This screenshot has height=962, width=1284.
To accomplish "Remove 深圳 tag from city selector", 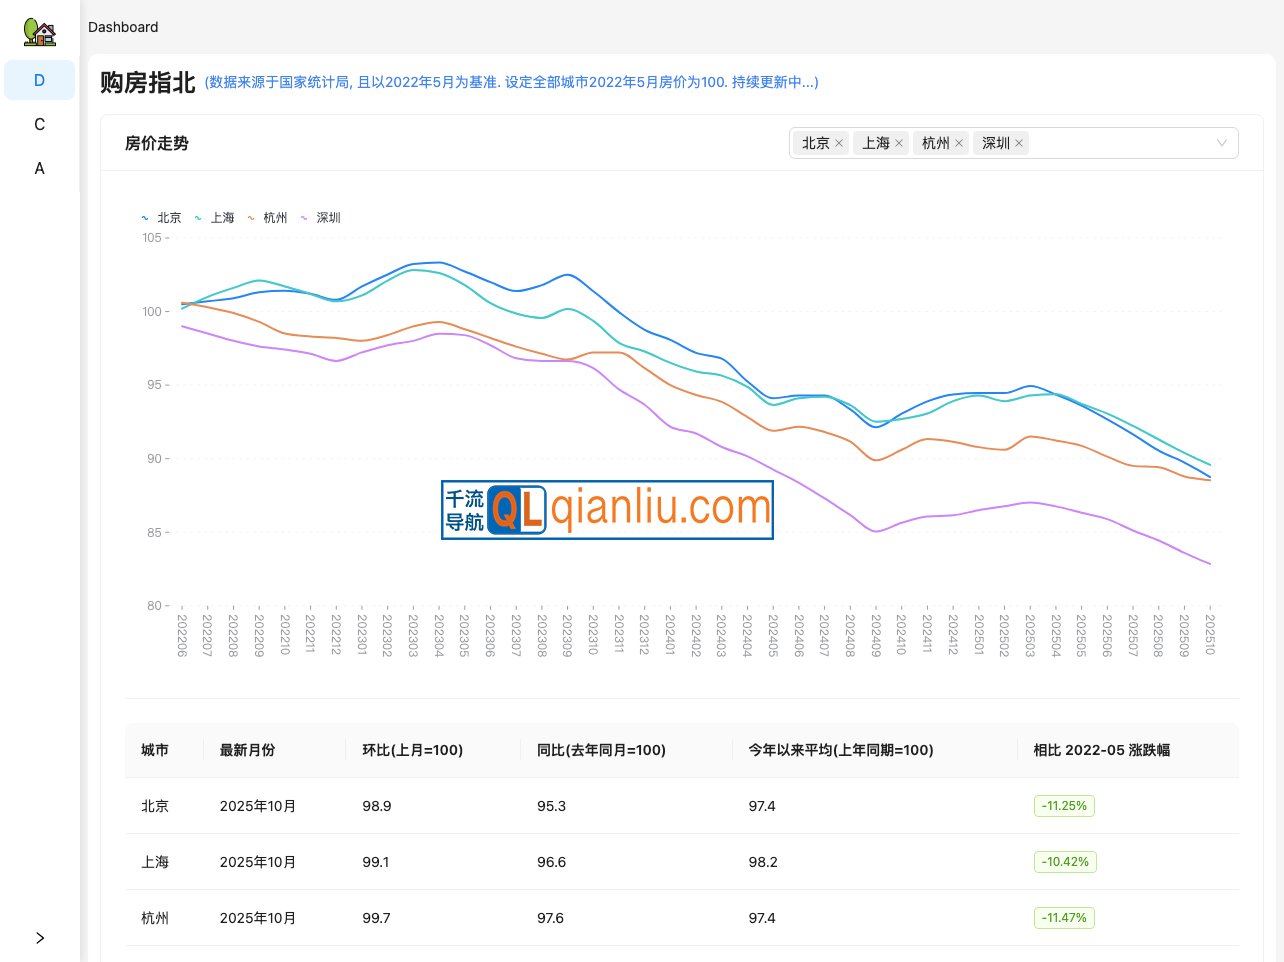I will pyautogui.click(x=1019, y=143).
